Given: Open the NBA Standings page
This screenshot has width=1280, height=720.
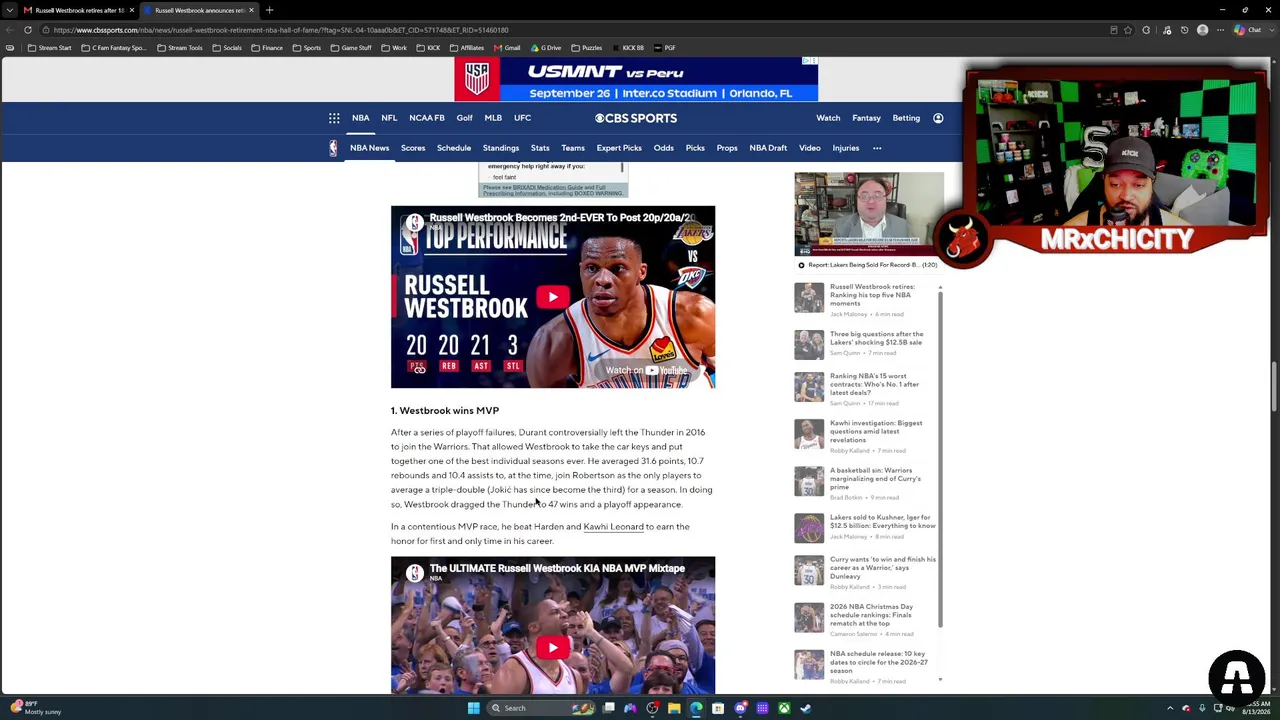Looking at the screenshot, I should pyautogui.click(x=501, y=148).
